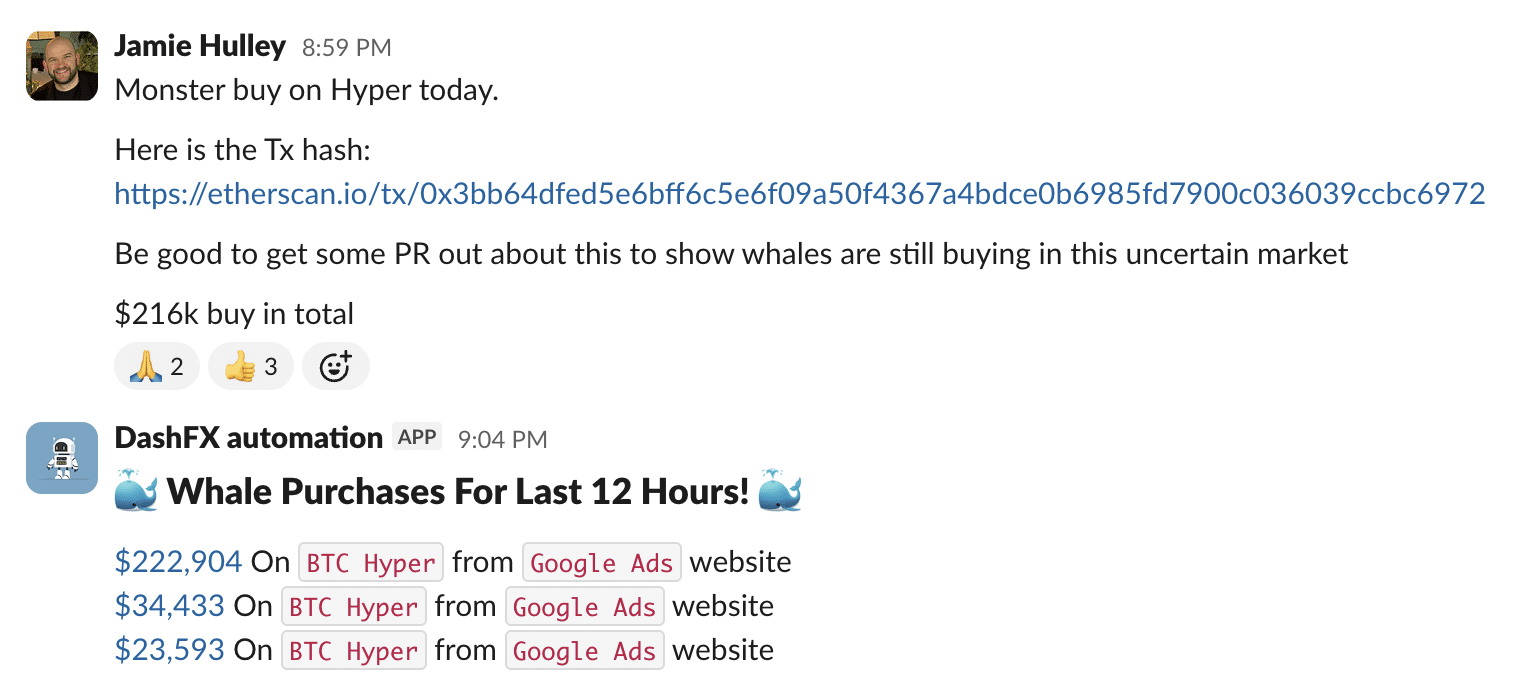Open the $23,593 purchase link

(169, 650)
